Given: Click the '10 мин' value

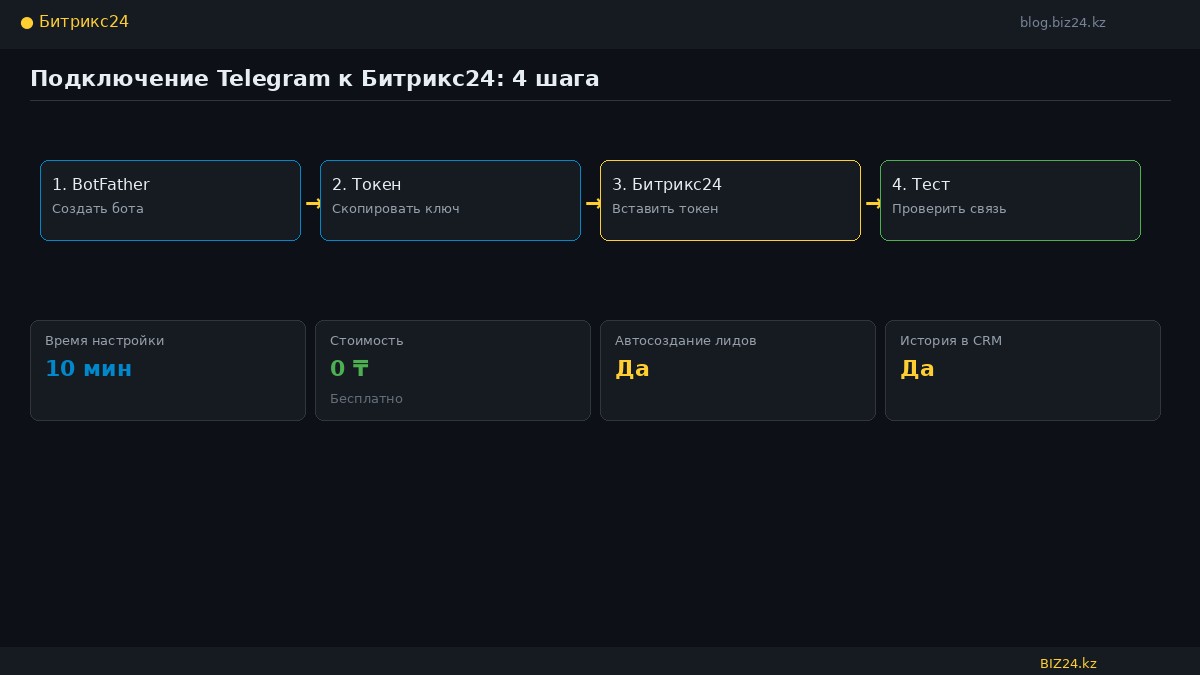Looking at the screenshot, I should [x=88, y=368].
